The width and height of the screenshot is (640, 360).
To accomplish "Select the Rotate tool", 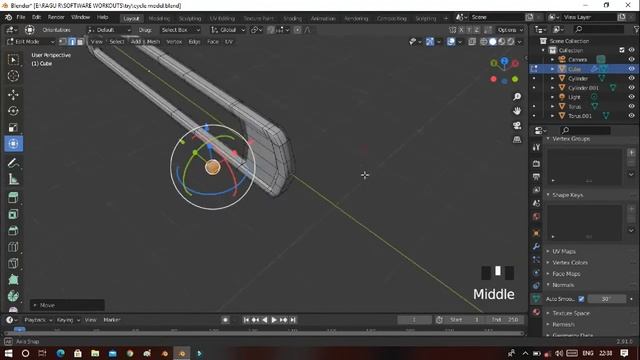I will coord(13,111).
